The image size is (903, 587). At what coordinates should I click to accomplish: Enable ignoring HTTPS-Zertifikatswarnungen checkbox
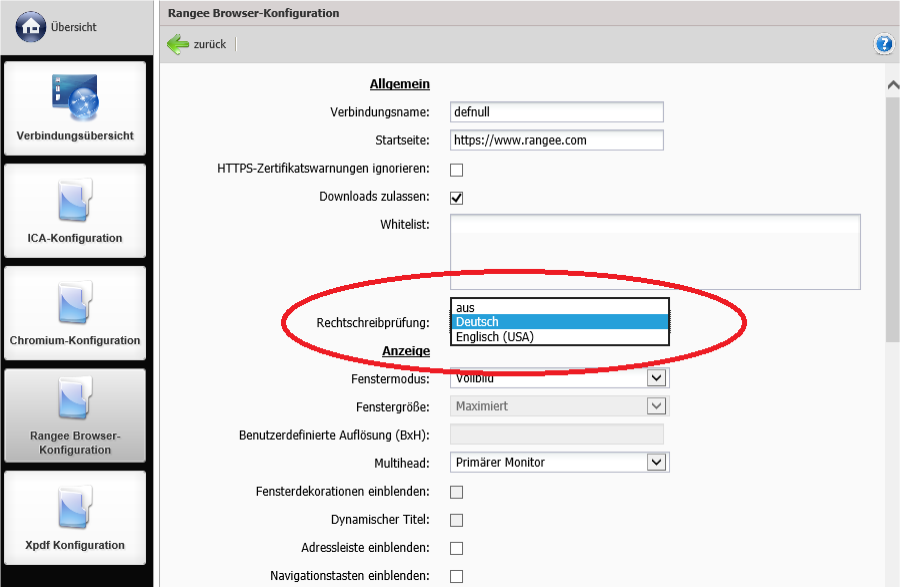(456, 170)
